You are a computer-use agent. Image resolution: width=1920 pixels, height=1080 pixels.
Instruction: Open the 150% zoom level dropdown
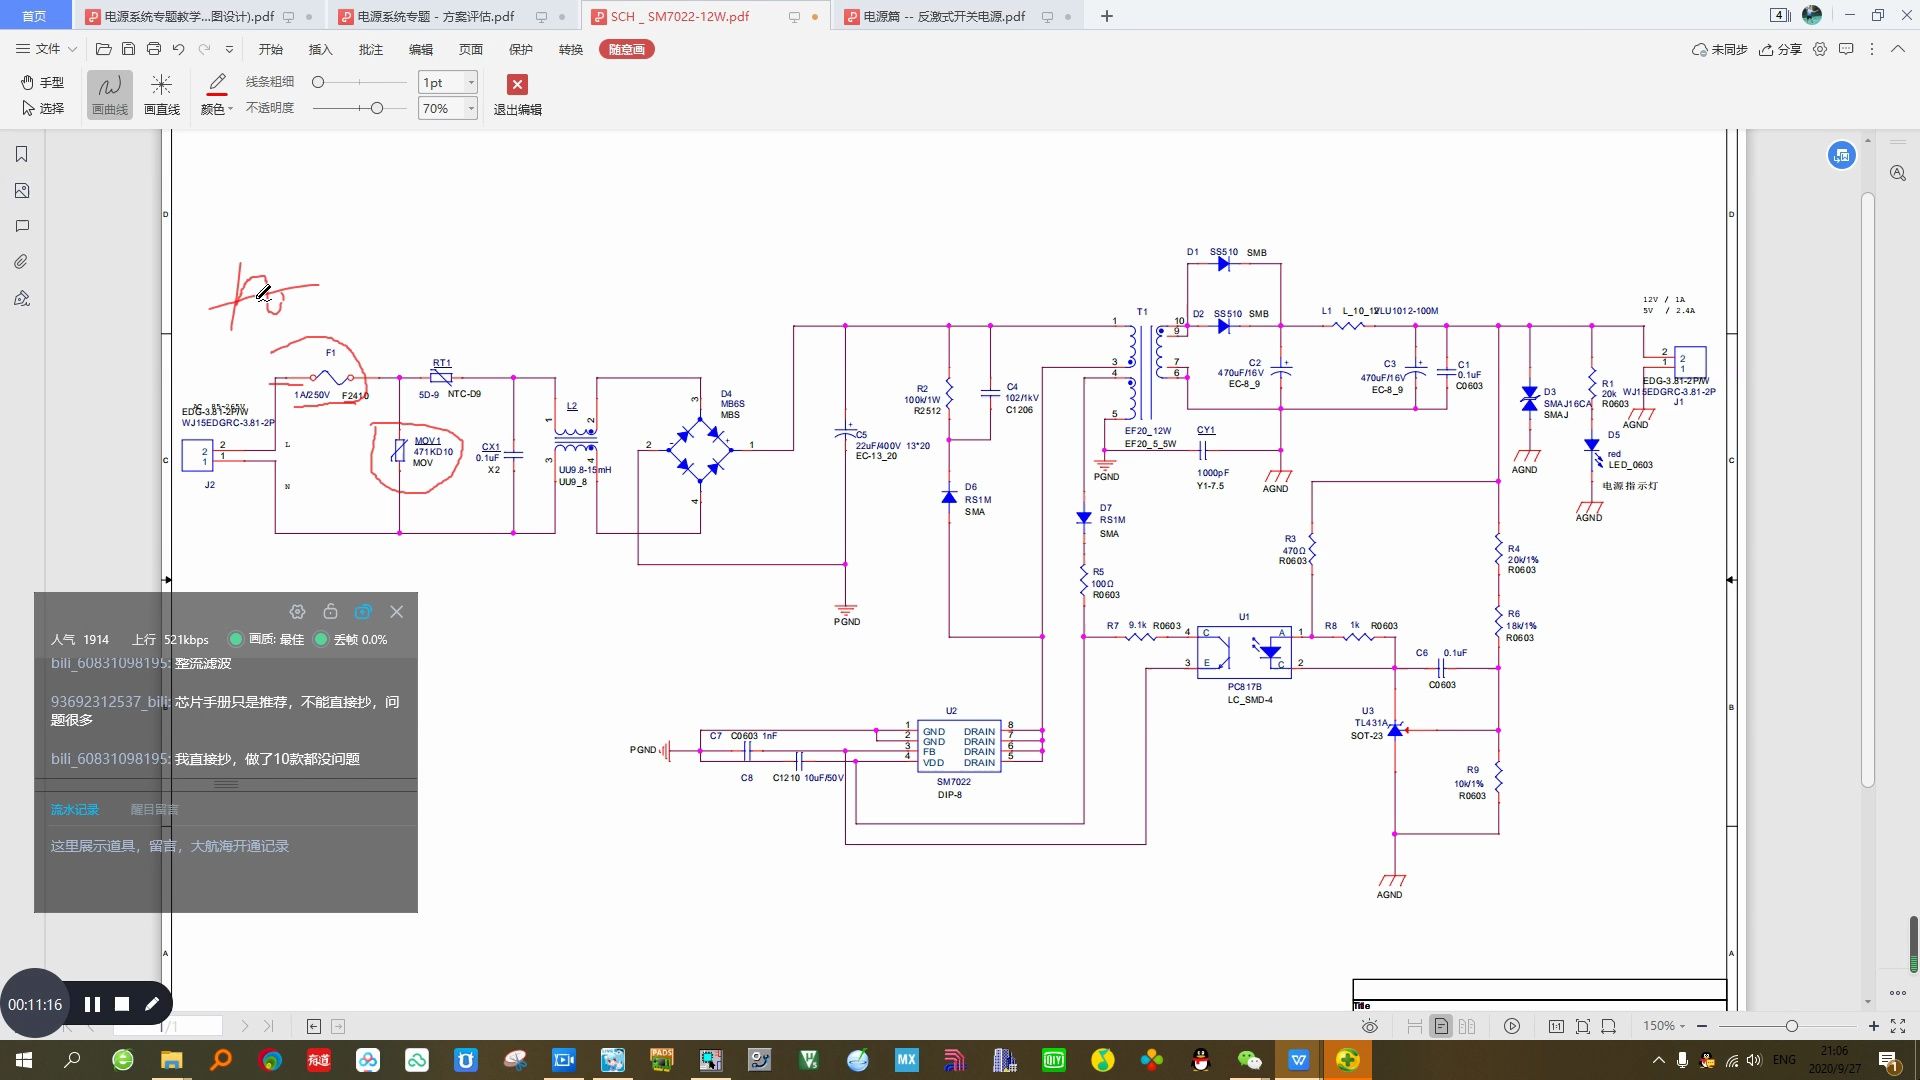coord(1664,1026)
